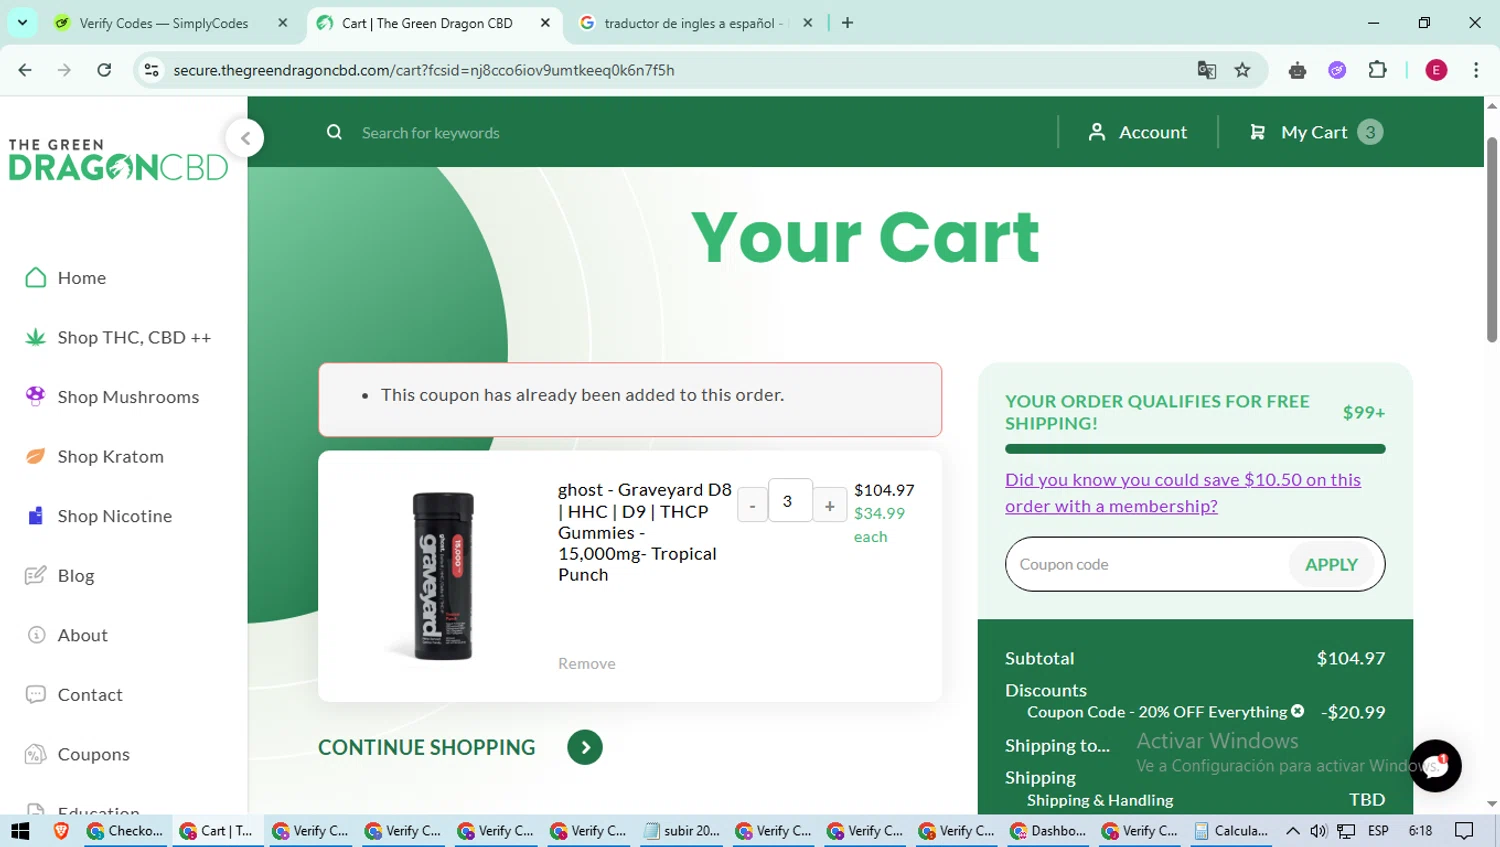Click the volume speaker icon
Viewport: 1500px width, 847px height.
[1319, 831]
